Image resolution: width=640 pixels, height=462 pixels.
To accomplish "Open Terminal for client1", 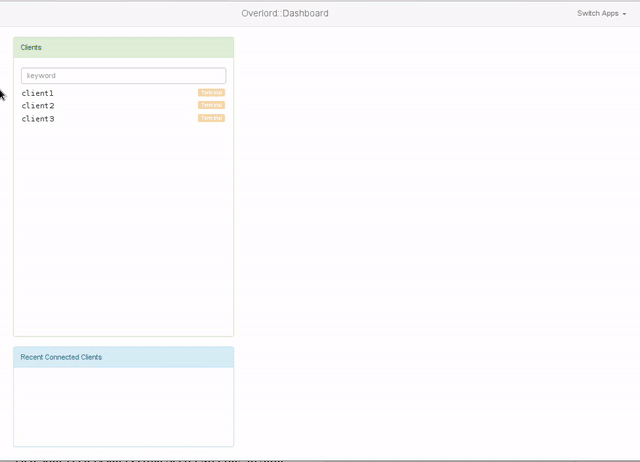I will (x=211, y=93).
